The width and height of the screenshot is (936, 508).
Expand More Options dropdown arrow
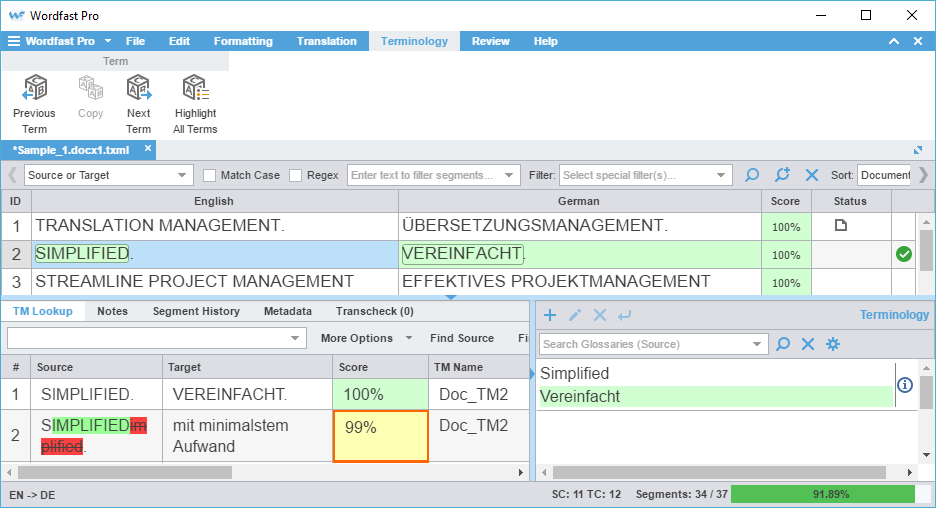point(409,338)
